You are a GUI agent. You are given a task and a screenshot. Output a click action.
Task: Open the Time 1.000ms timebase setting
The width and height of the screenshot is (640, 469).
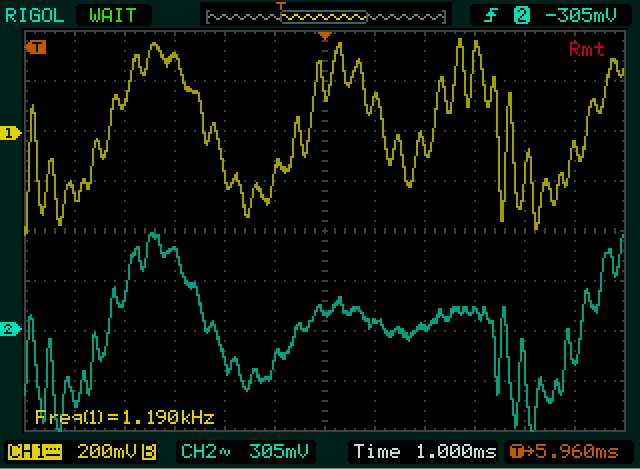click(421, 450)
